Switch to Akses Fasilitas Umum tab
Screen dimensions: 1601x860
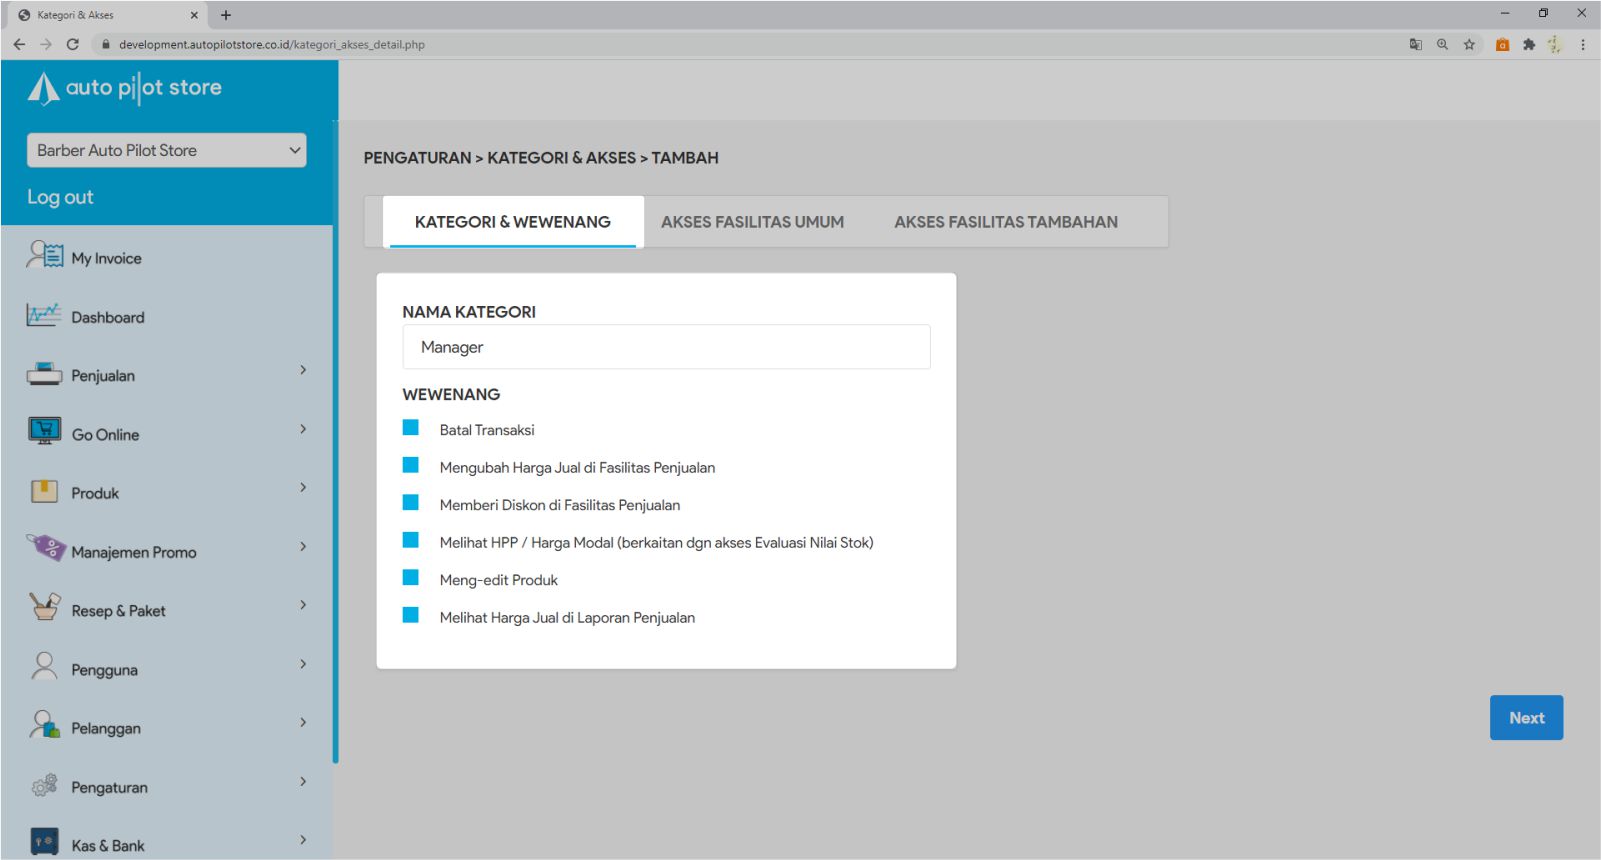pyautogui.click(x=752, y=222)
